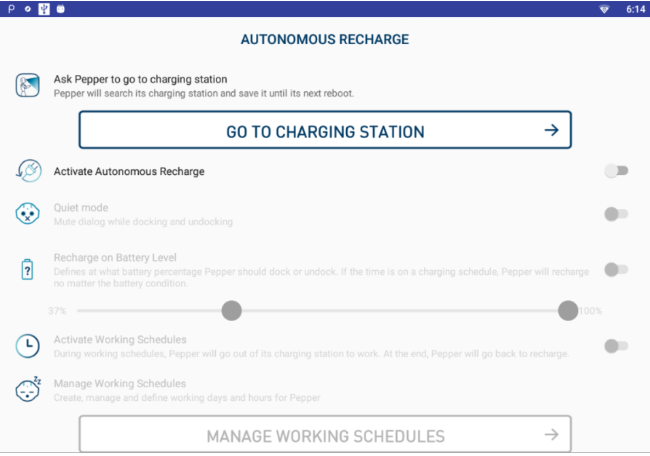Viewport: 650px width, 456px height.
Task: Click the 37% lower battery slider handle
Action: 231,310
